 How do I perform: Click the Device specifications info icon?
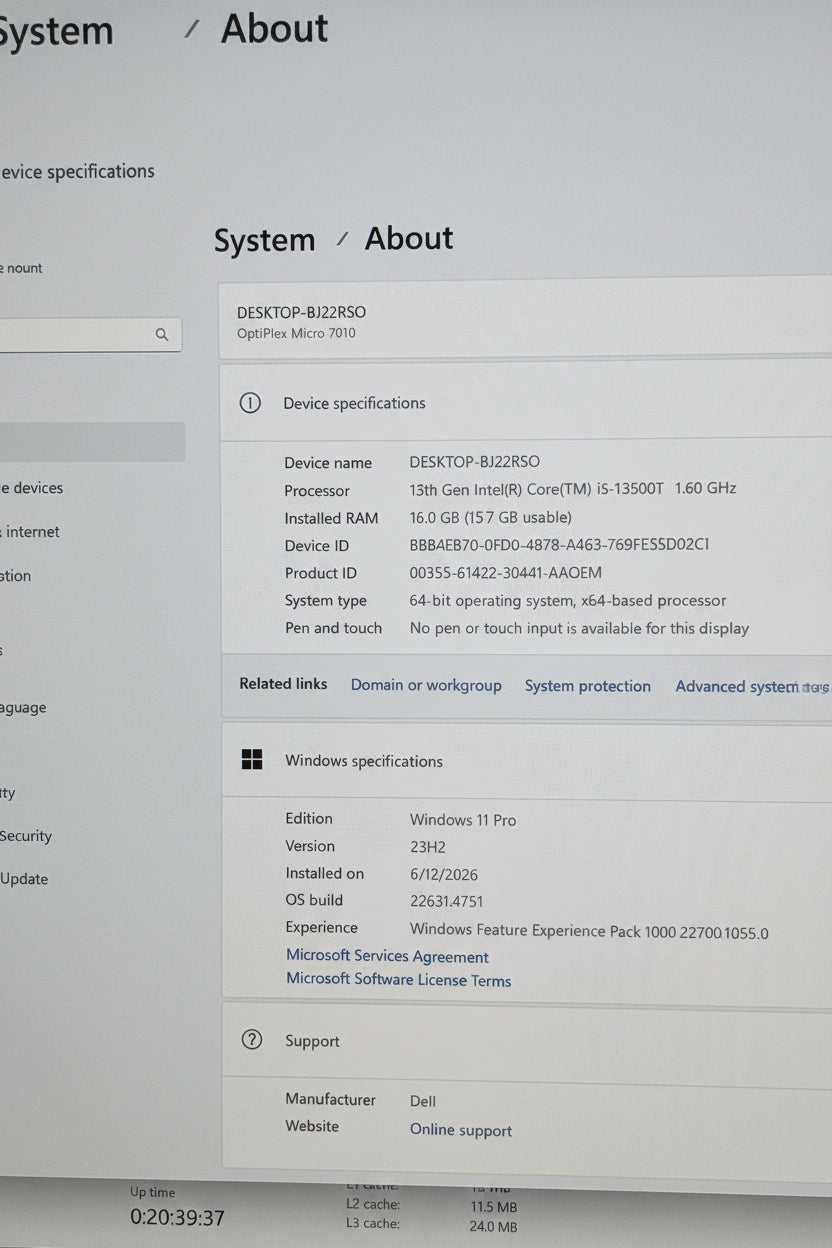pyautogui.click(x=250, y=403)
